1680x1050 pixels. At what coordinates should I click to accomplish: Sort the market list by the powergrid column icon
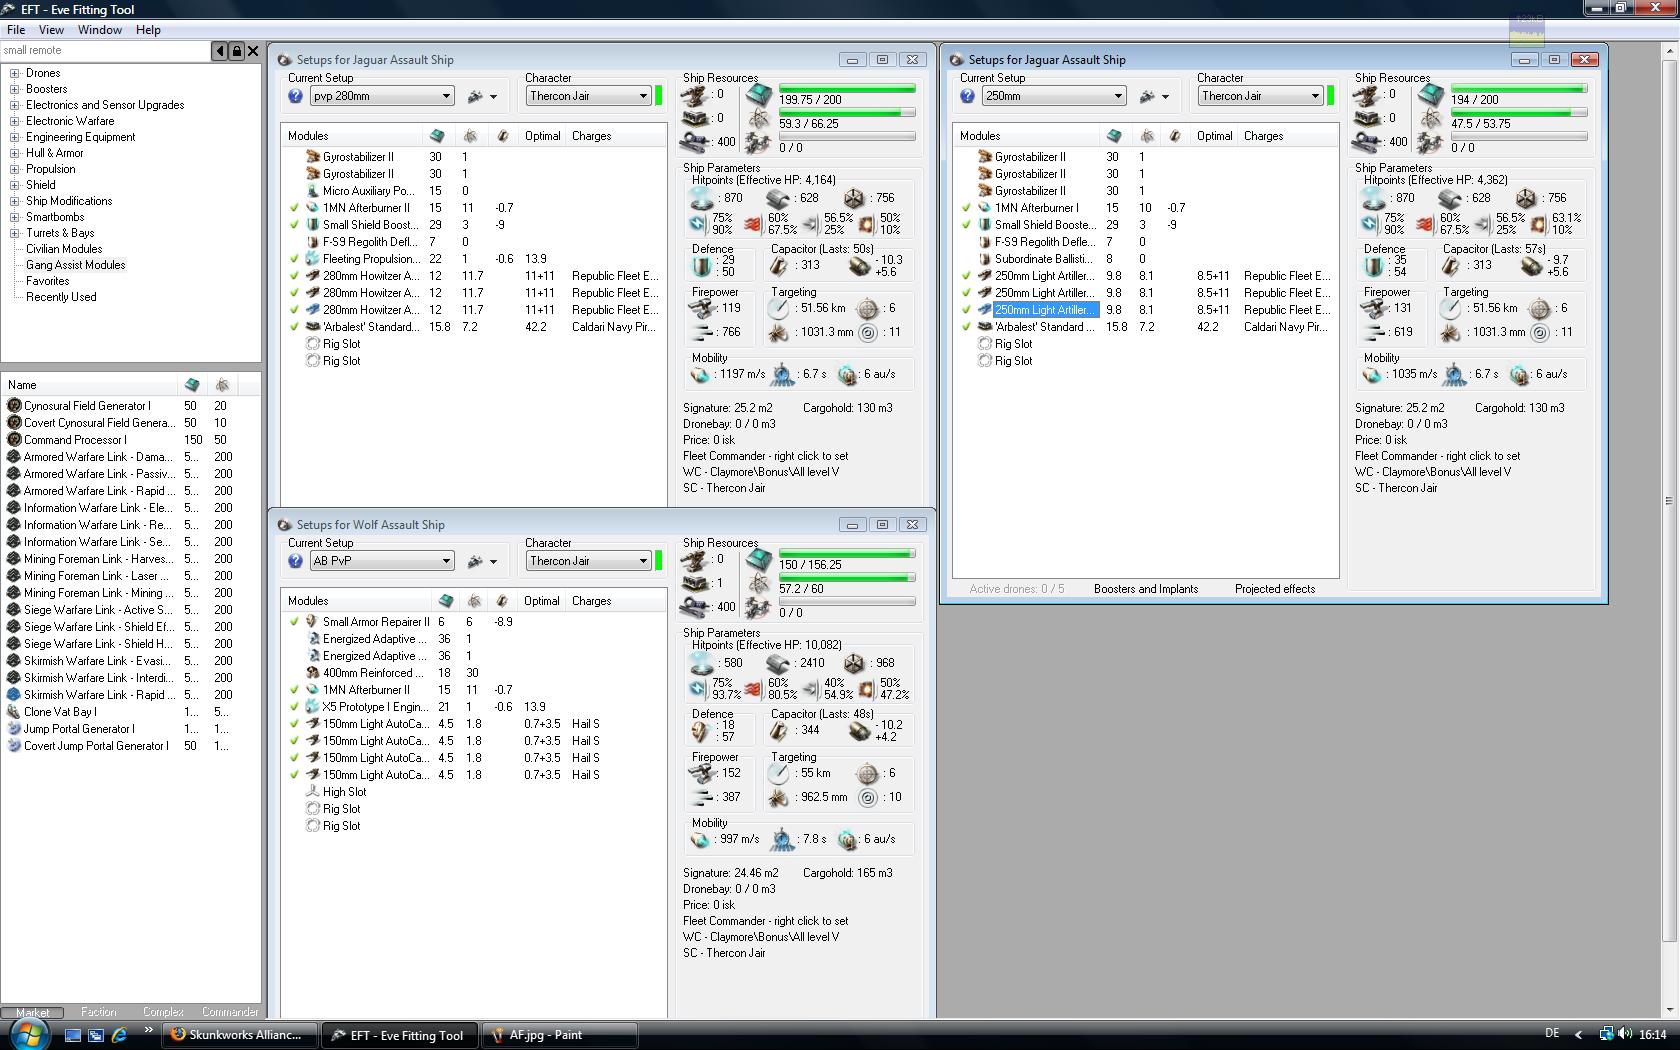click(x=222, y=384)
